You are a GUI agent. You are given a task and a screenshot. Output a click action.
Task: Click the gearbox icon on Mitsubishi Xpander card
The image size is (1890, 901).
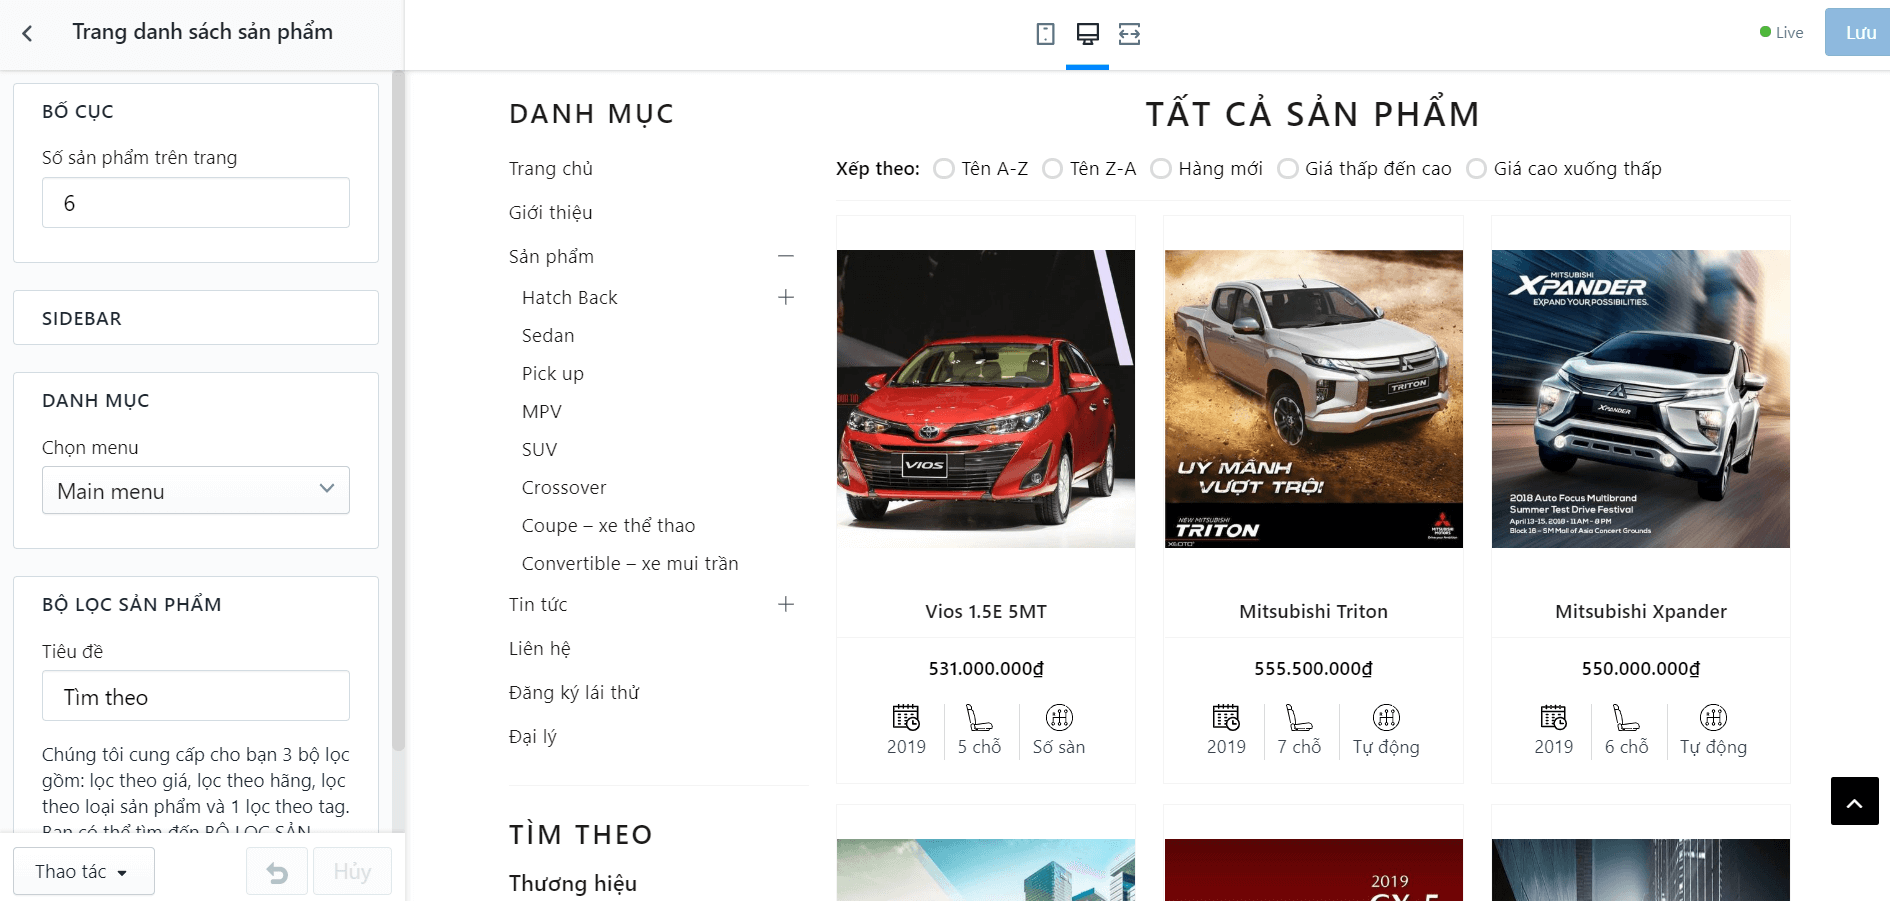click(x=1713, y=717)
